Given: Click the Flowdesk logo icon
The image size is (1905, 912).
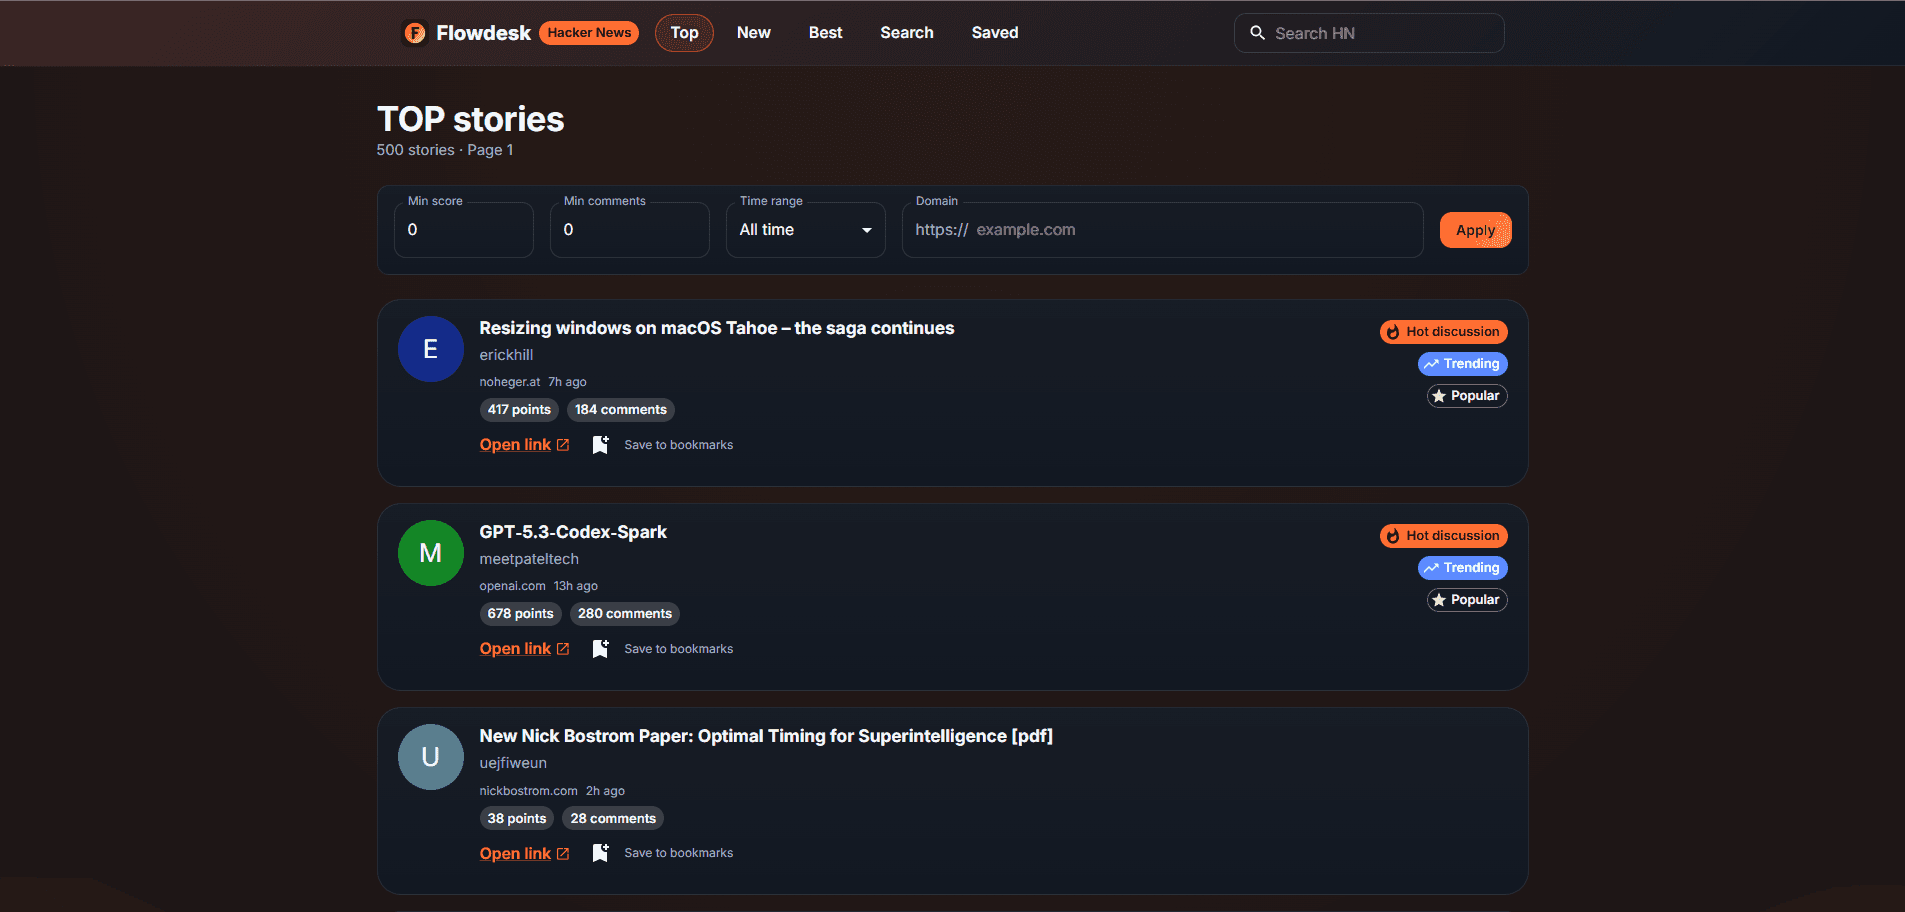Looking at the screenshot, I should pyautogui.click(x=414, y=32).
